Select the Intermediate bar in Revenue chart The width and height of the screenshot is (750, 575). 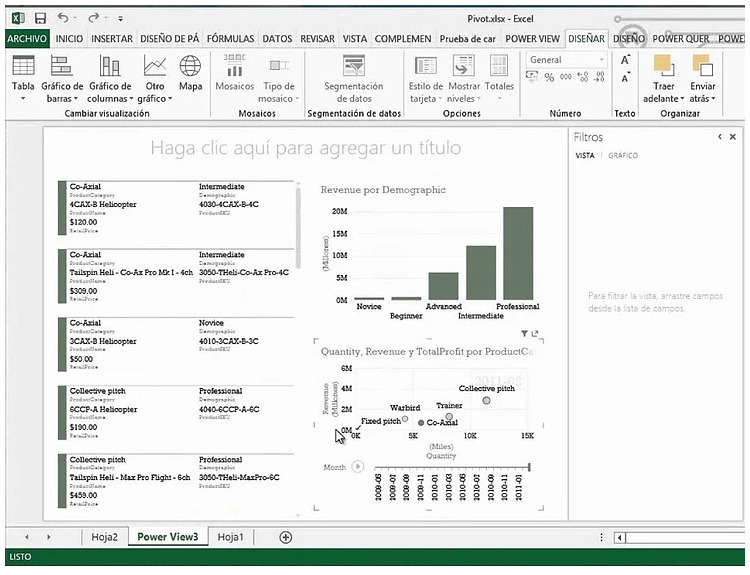point(481,273)
